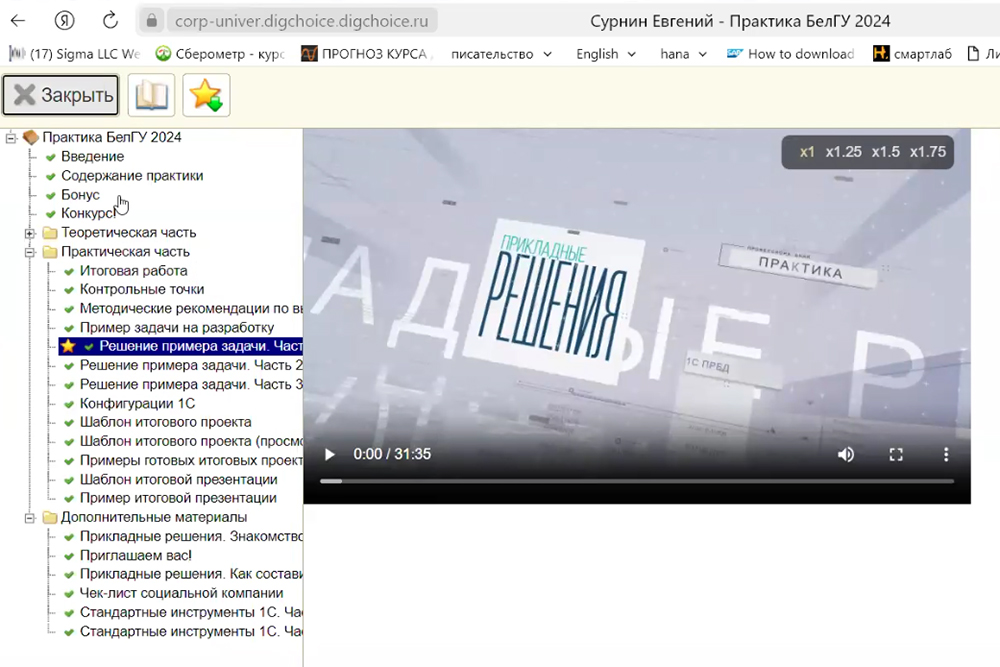Play the video with the play button

pos(329,454)
